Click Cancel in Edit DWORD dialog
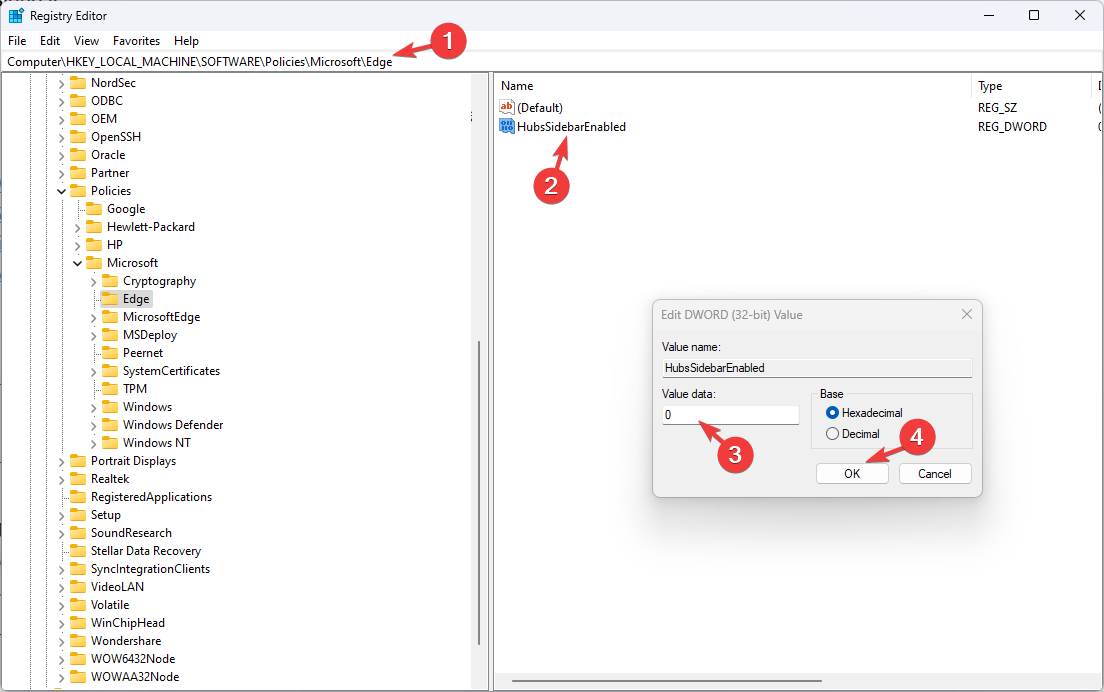This screenshot has width=1104, height=692. click(935, 474)
